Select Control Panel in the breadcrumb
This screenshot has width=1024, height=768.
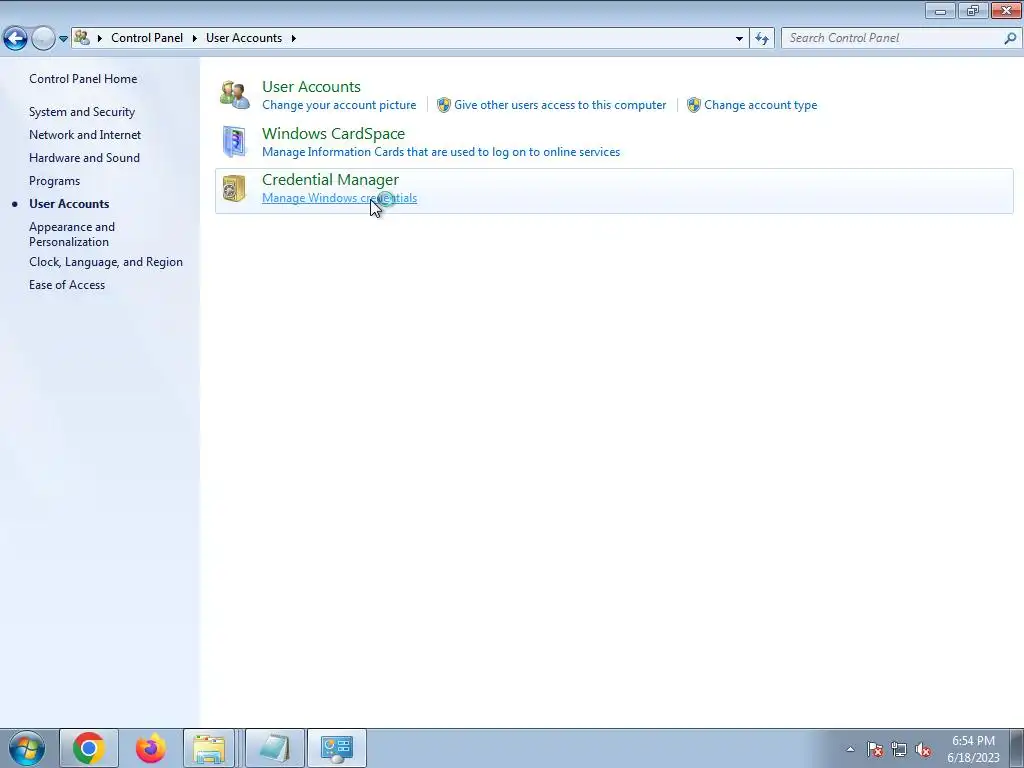[147, 38]
